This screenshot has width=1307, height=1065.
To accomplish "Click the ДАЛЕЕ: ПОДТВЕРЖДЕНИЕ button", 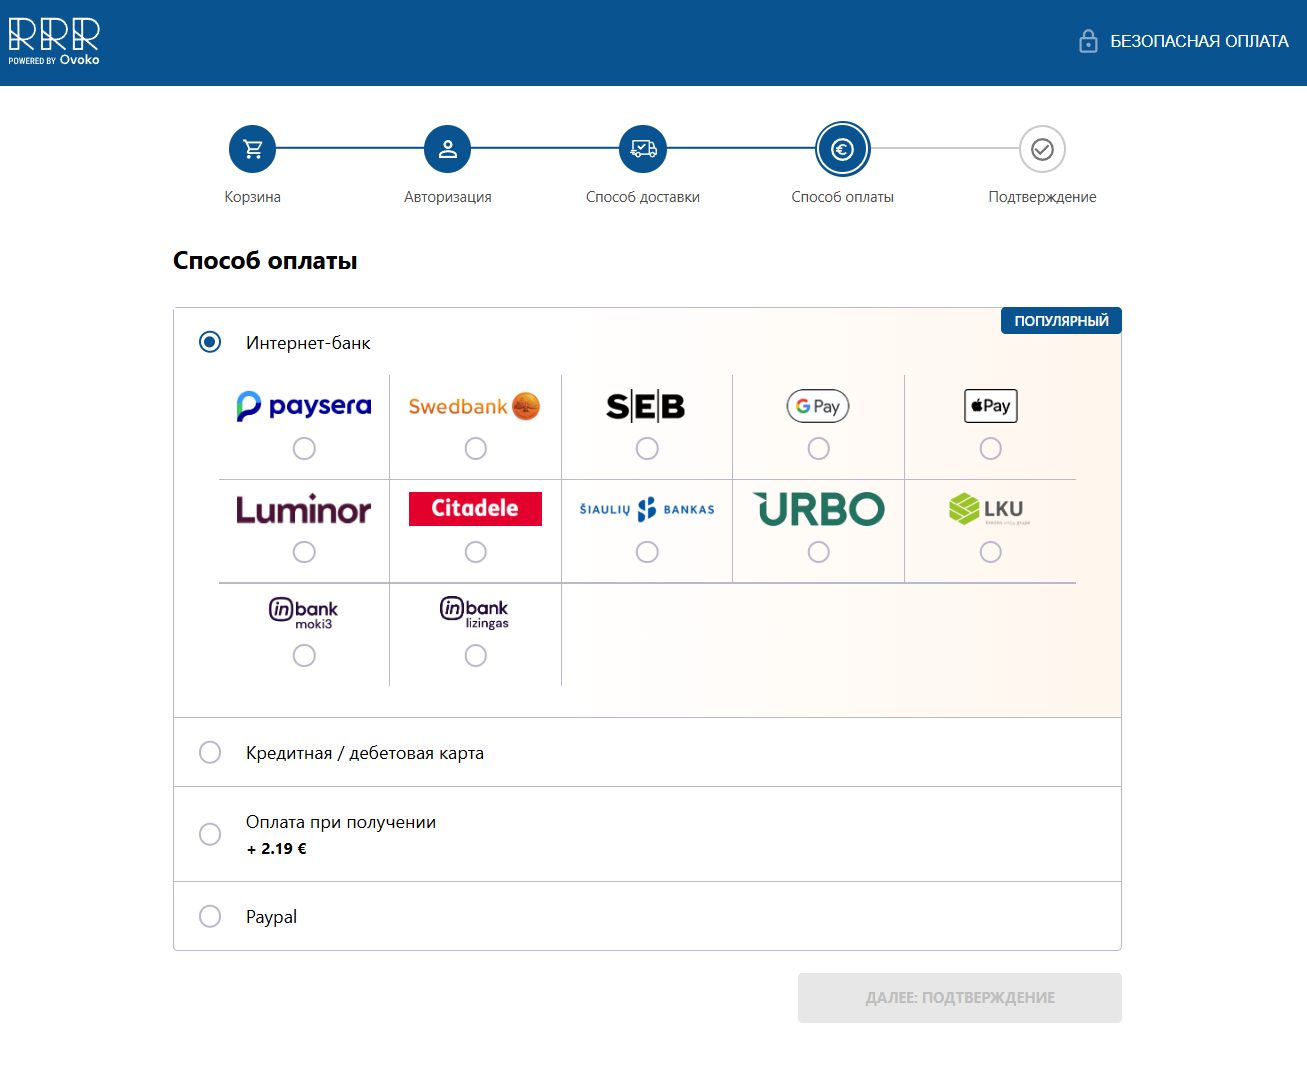I will pyautogui.click(x=960, y=998).
